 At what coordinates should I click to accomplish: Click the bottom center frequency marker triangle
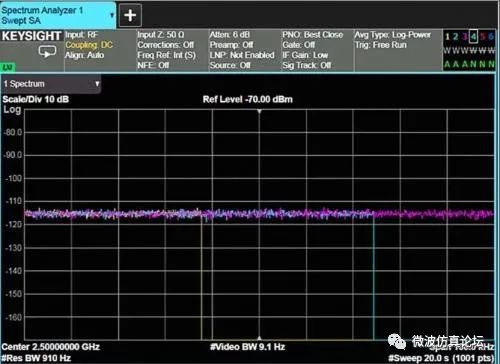(x=259, y=338)
